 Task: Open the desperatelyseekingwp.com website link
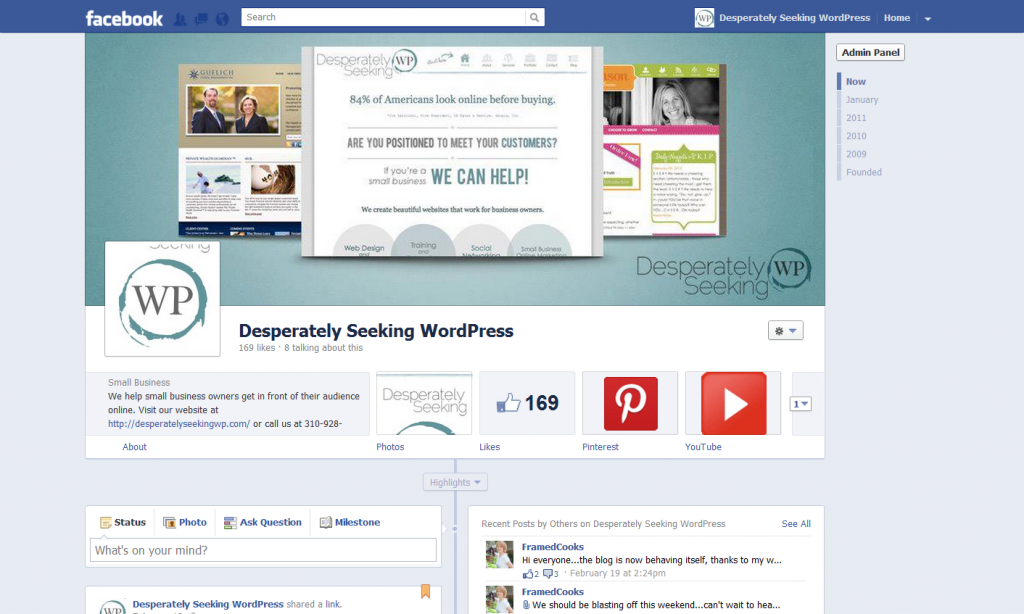click(179, 424)
